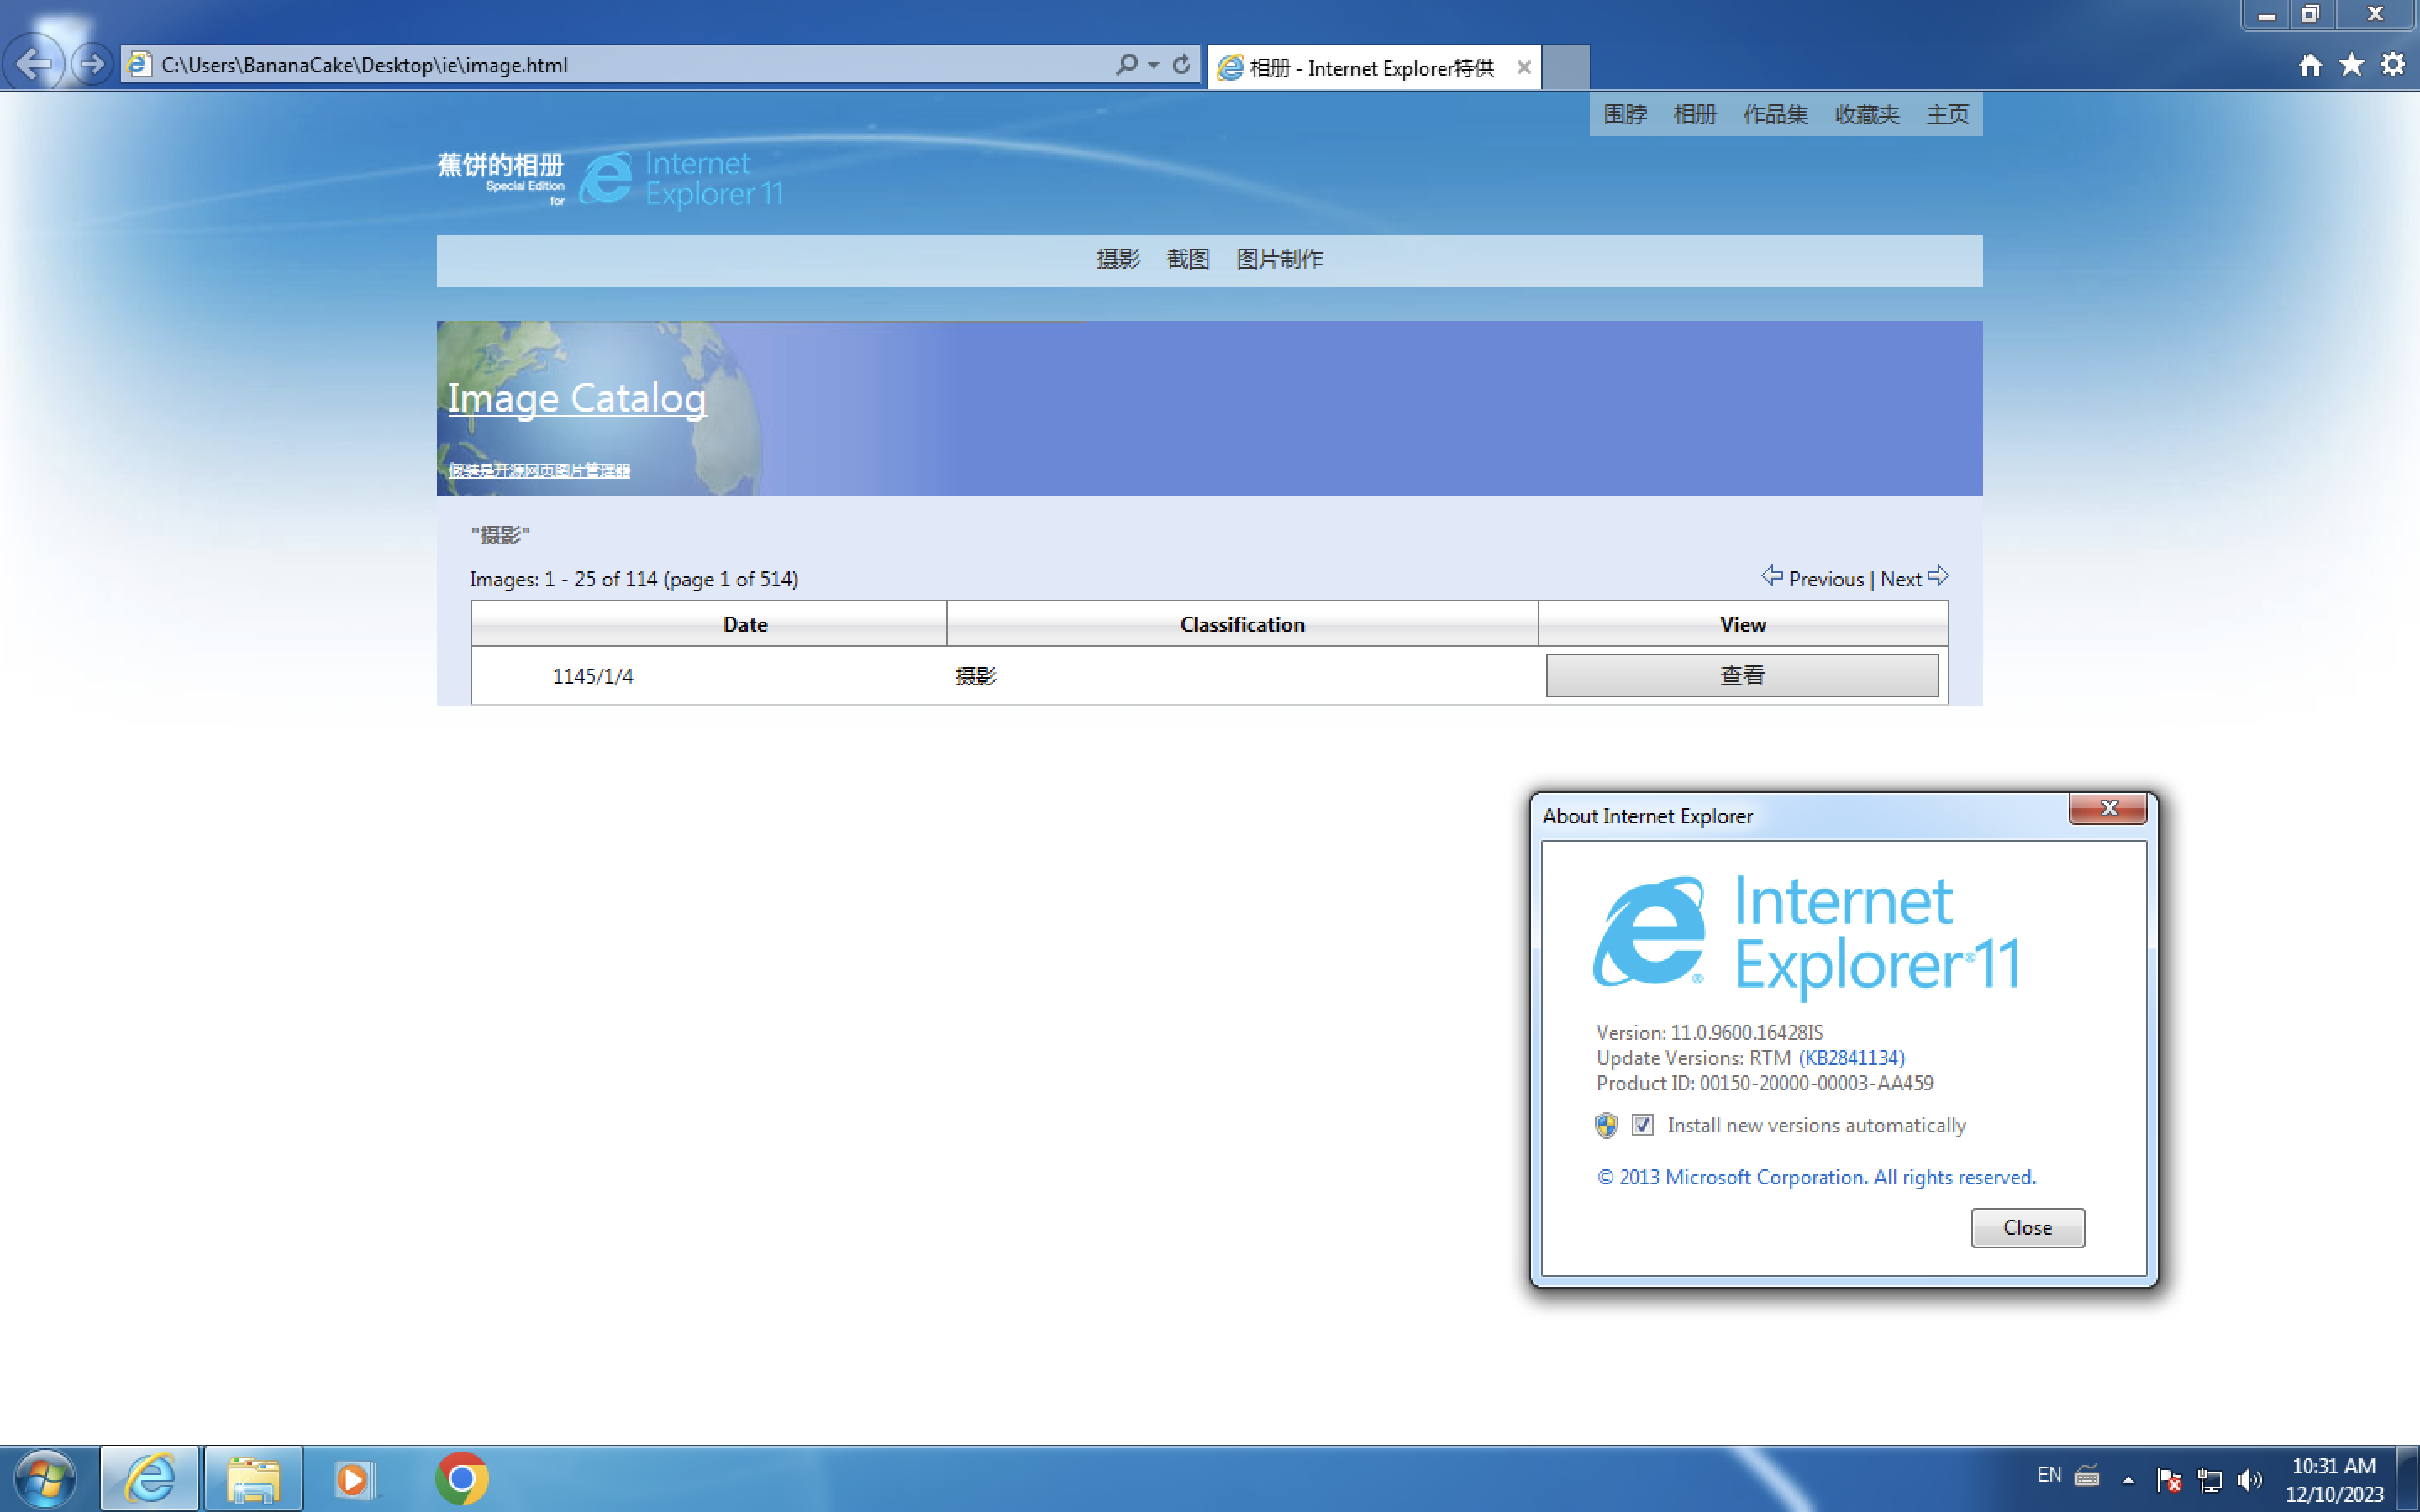Select the 截图 category link
The width and height of the screenshot is (2420, 1512).
1188,259
